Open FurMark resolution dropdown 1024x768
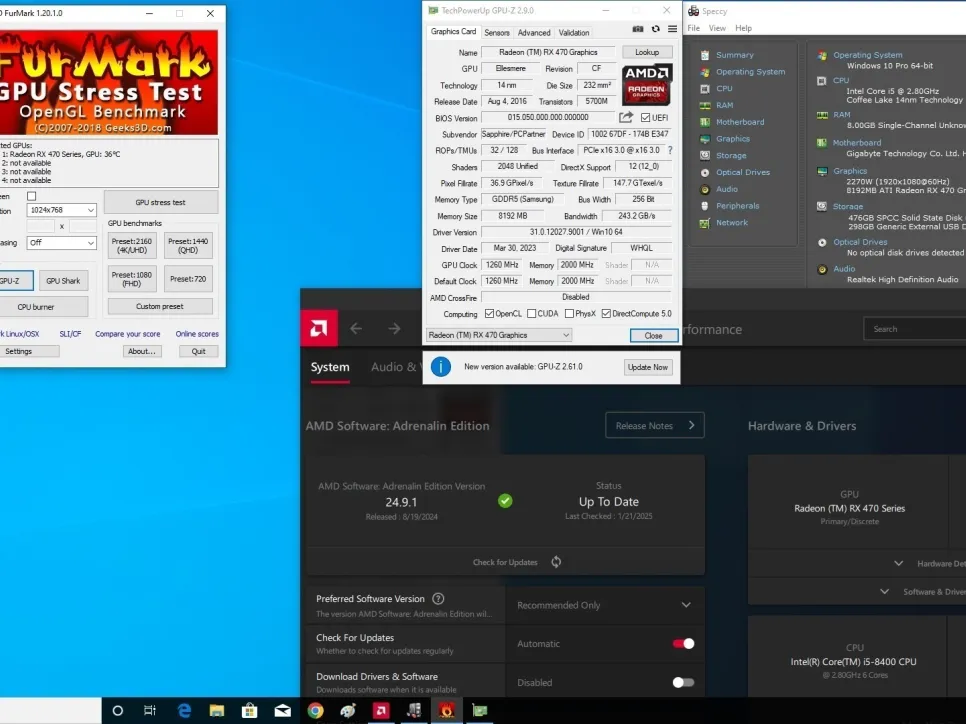The width and height of the screenshot is (966, 724). click(x=62, y=210)
